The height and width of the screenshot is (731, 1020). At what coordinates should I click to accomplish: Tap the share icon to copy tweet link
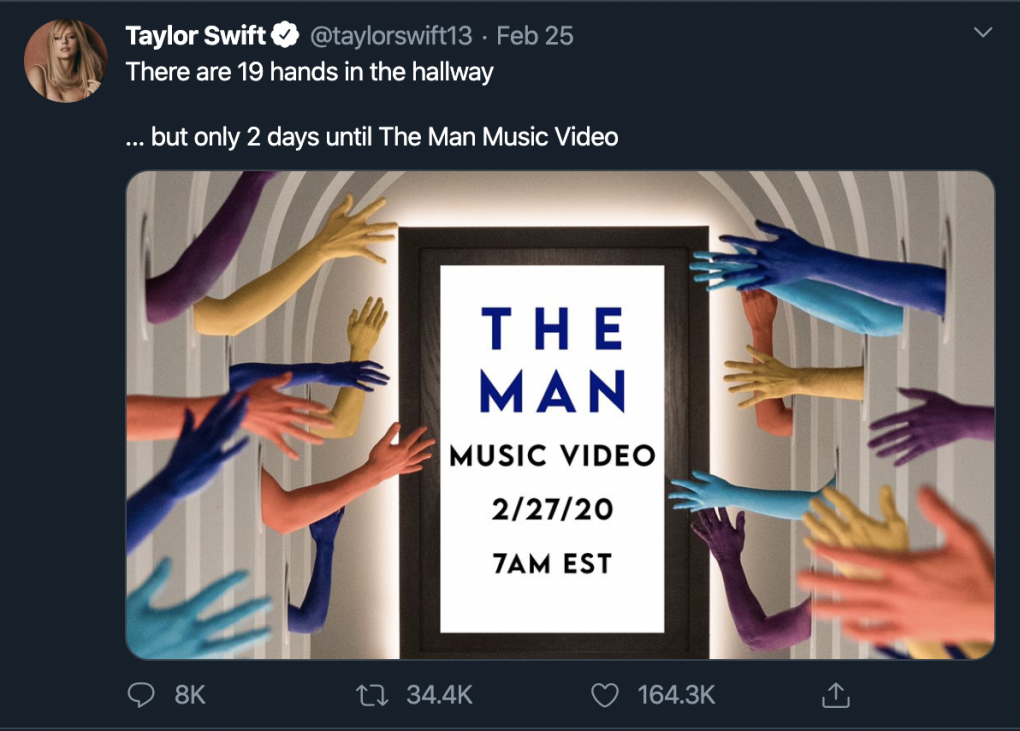click(x=834, y=695)
